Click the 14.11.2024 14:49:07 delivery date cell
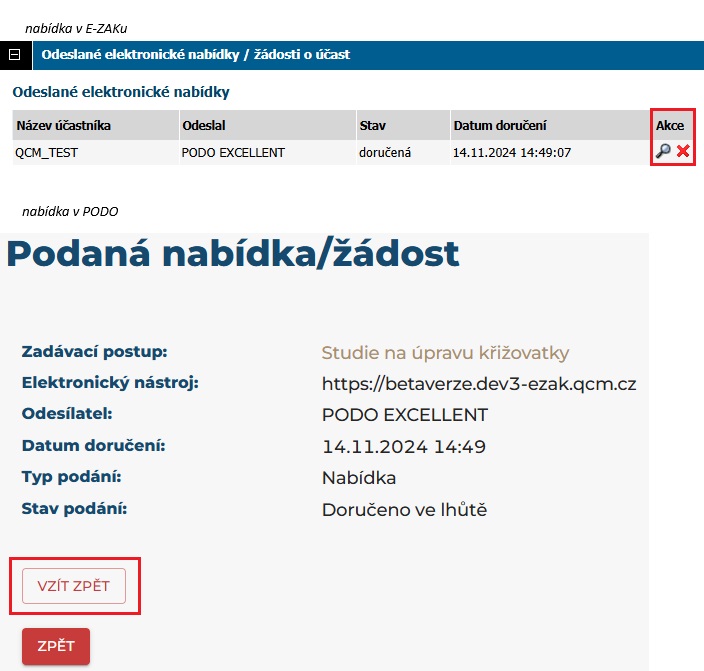 (x=512, y=153)
